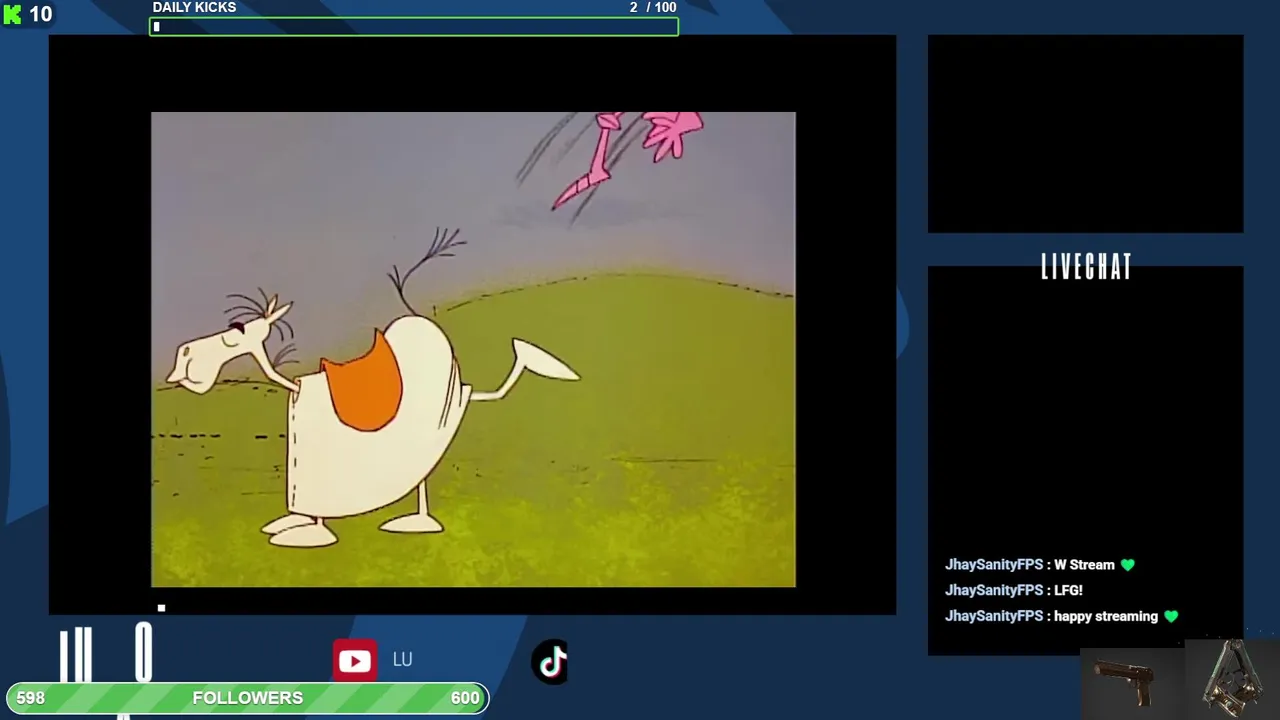Click the TikTok icon in overlay
1280x720 pixels.
[551, 662]
